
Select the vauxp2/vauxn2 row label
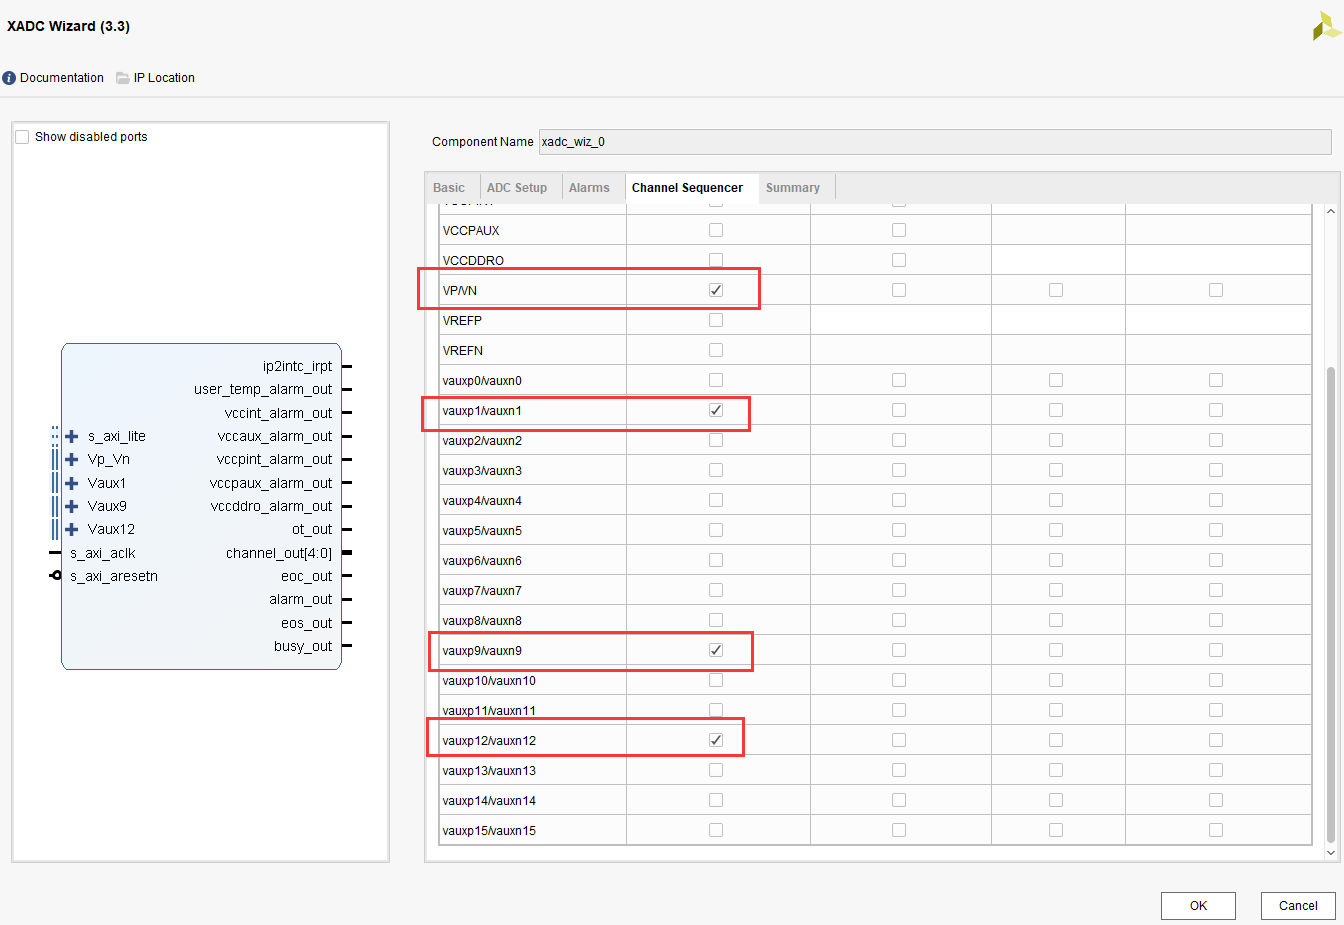point(482,441)
